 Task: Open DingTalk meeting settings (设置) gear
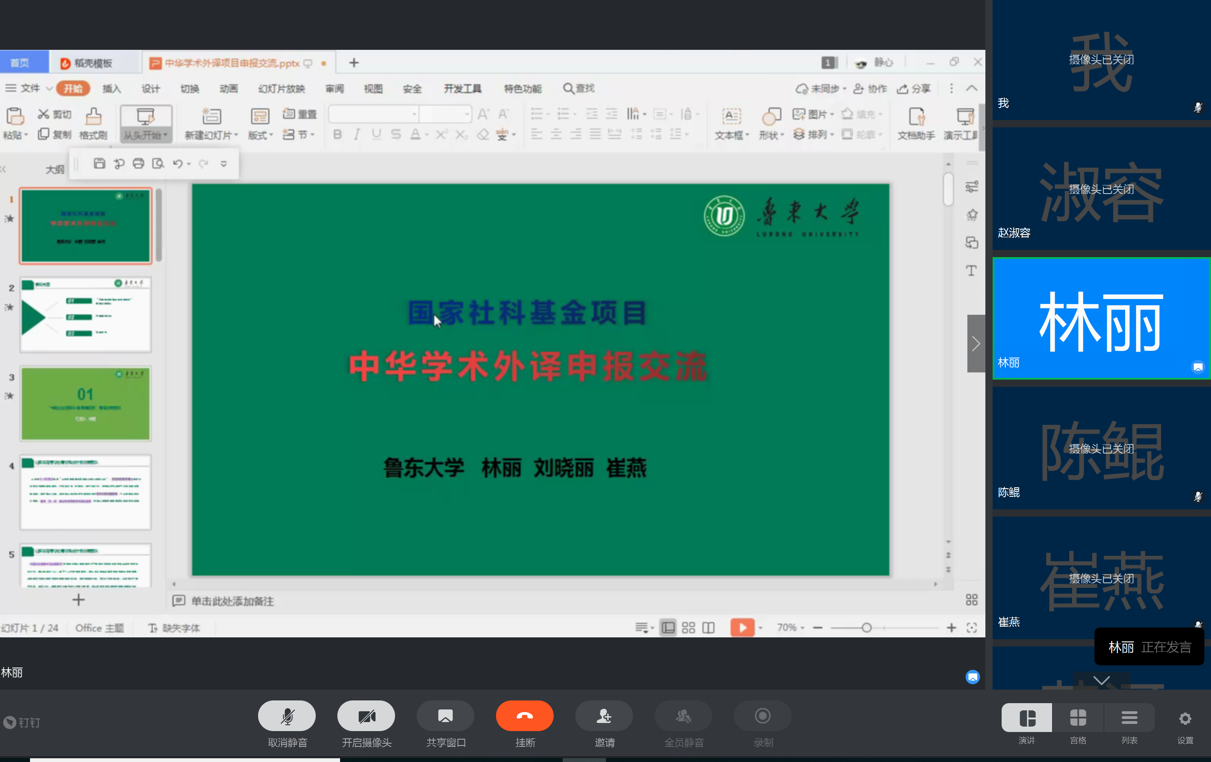click(x=1185, y=719)
